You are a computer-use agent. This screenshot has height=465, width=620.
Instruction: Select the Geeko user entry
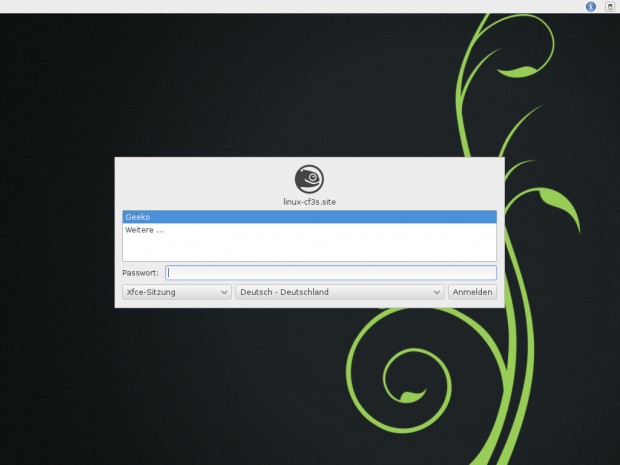coord(309,217)
